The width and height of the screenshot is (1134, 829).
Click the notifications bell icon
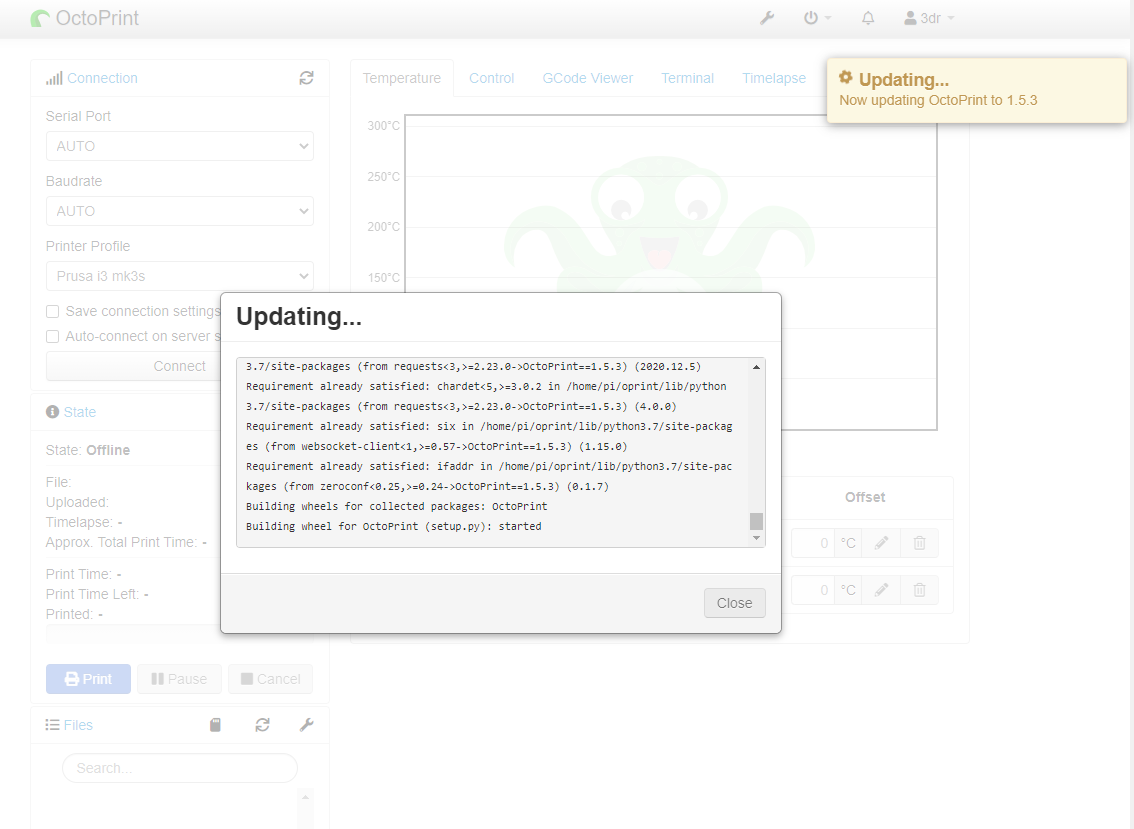[x=868, y=18]
